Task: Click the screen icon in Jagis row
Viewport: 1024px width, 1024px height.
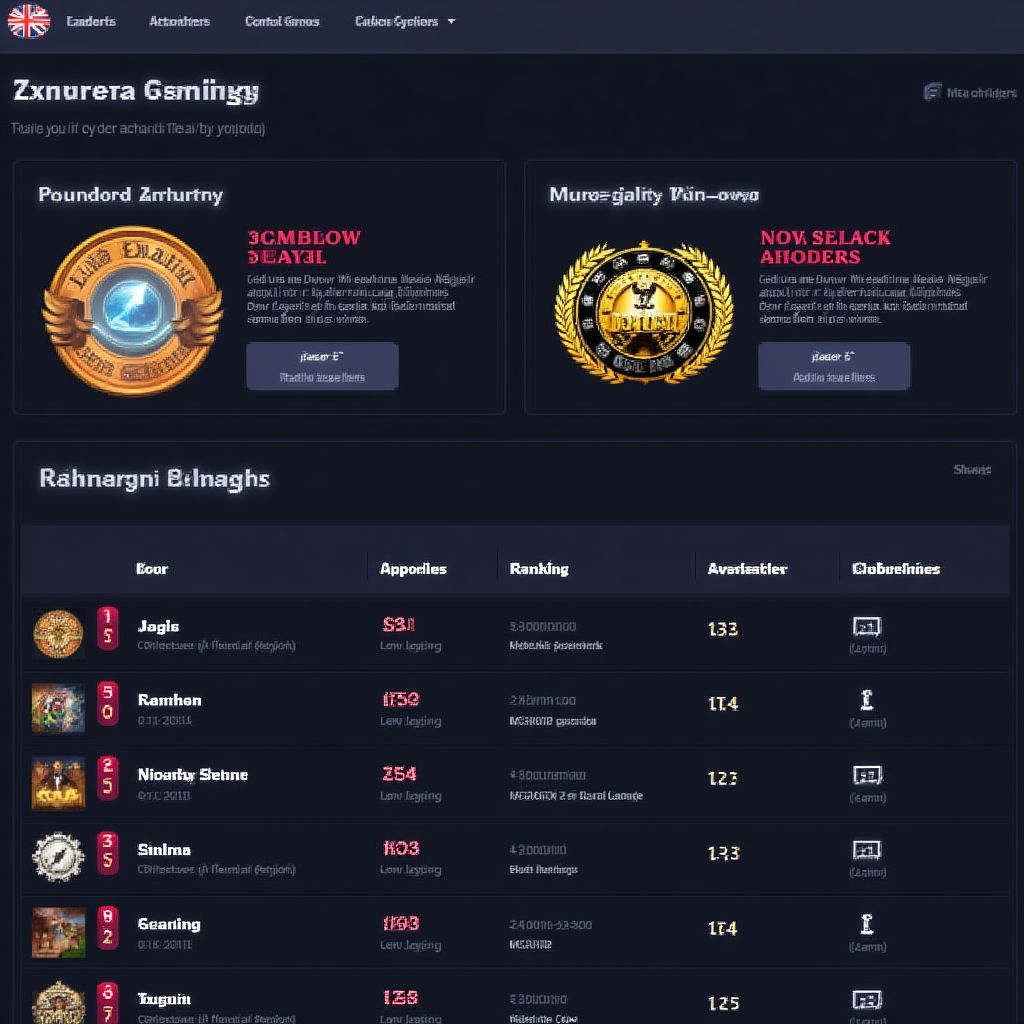Action: coord(867,627)
